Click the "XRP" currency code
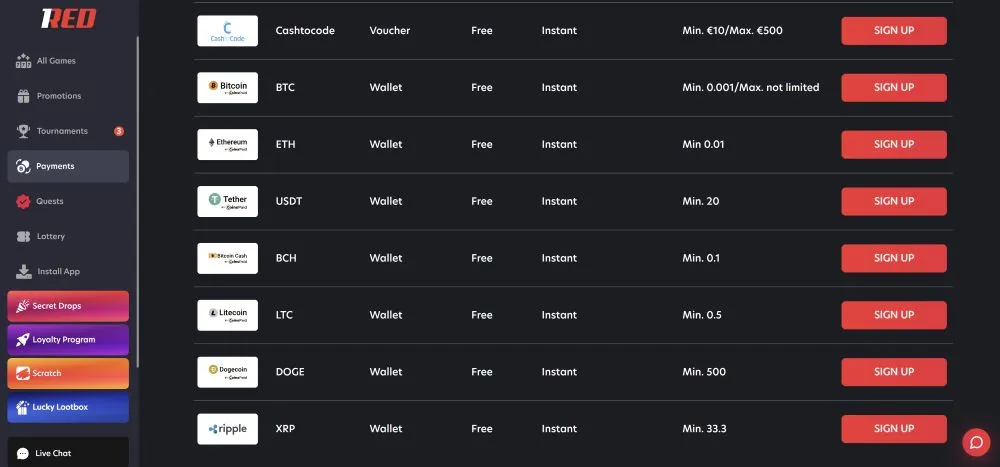Image resolution: width=1000 pixels, height=467 pixels. [x=285, y=429]
